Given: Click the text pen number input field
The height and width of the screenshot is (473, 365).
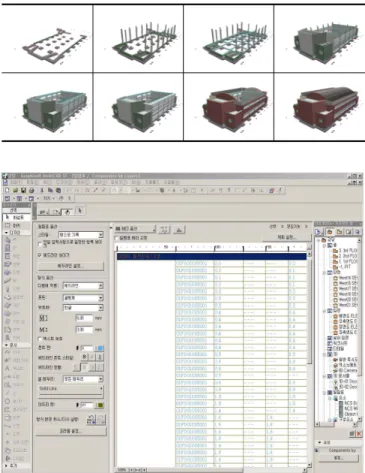Looking at the screenshot, I should tap(86, 348).
